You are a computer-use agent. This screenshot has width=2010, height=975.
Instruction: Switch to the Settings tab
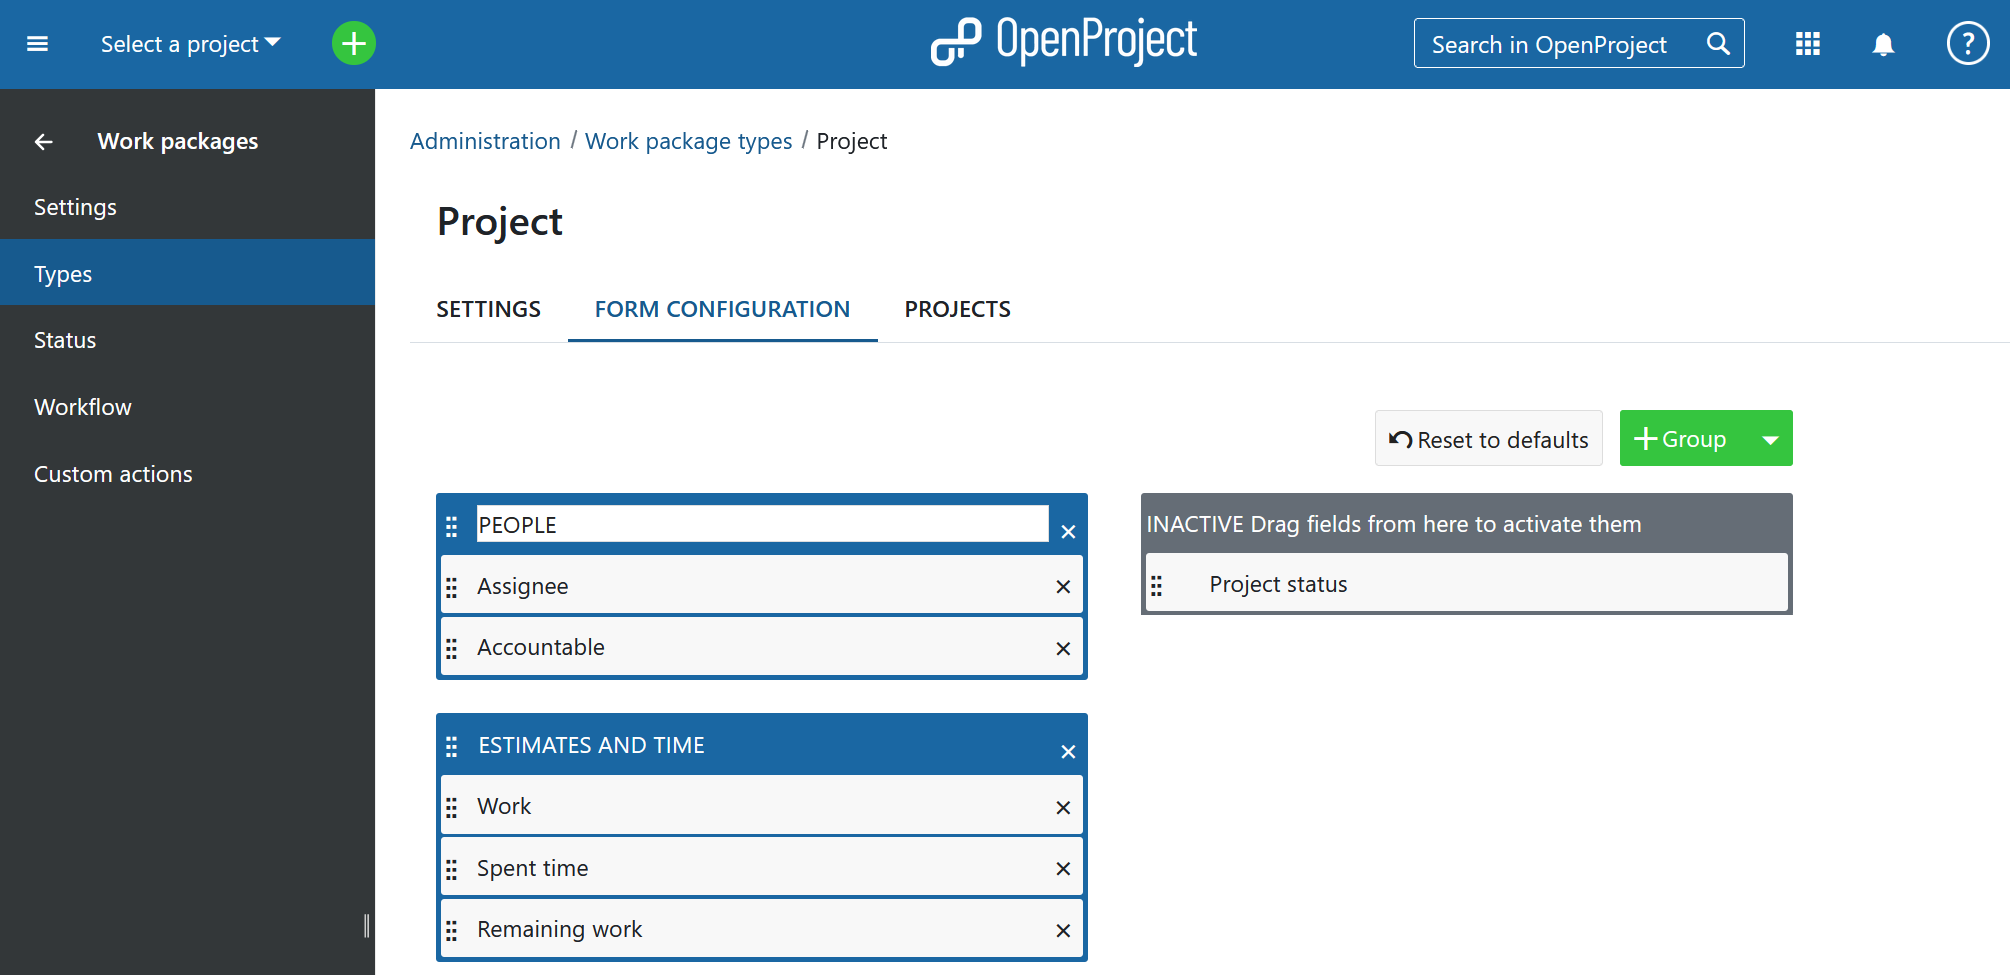point(488,310)
